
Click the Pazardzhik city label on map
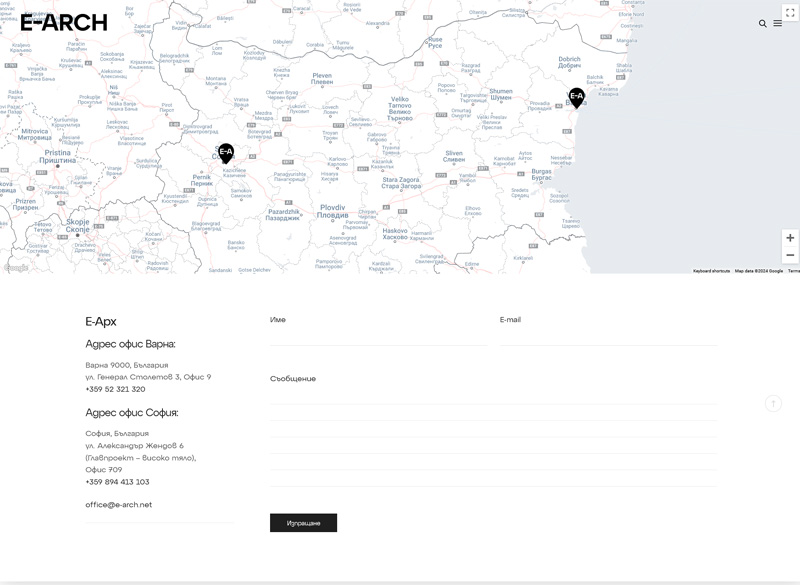click(x=284, y=215)
